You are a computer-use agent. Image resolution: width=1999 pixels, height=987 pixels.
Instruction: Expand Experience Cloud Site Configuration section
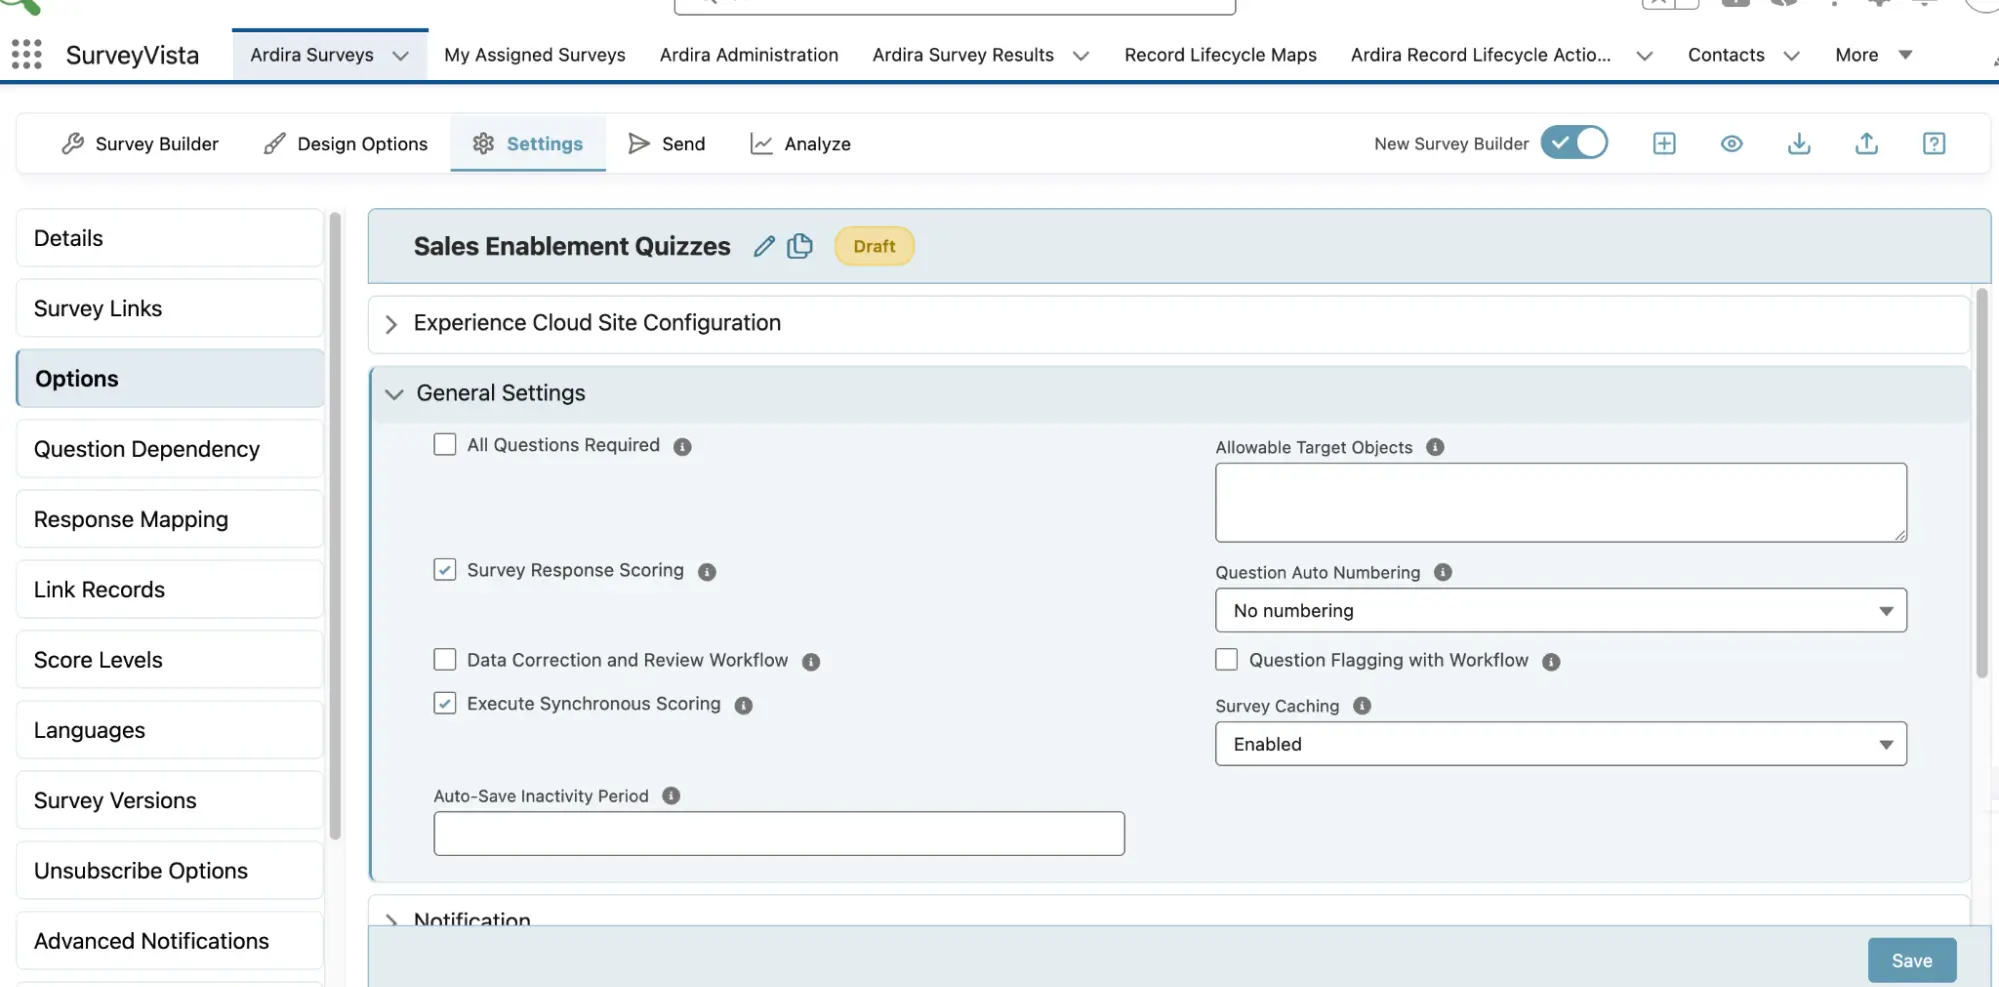pyautogui.click(x=392, y=324)
